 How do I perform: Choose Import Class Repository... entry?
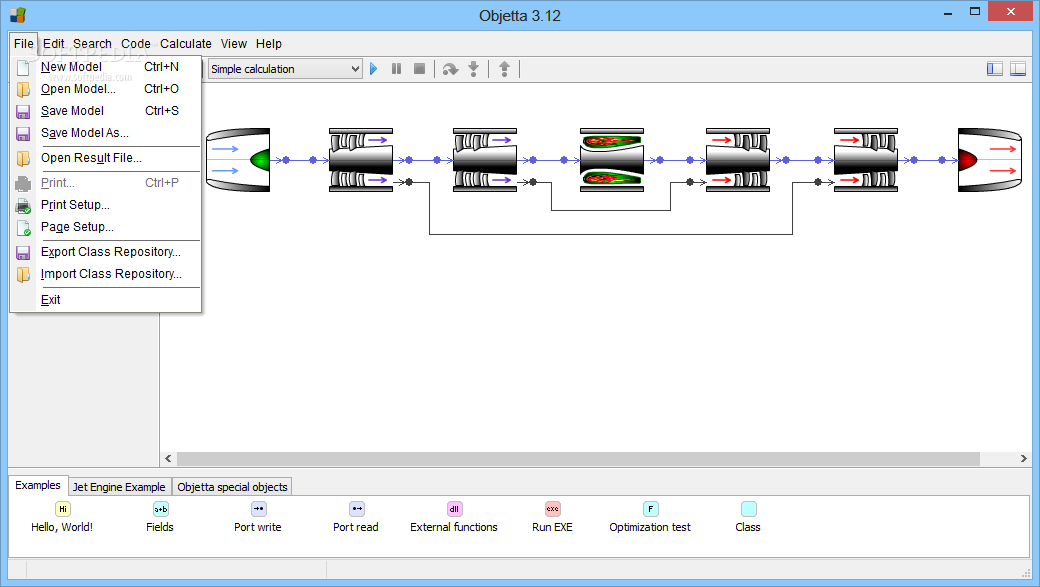106,274
